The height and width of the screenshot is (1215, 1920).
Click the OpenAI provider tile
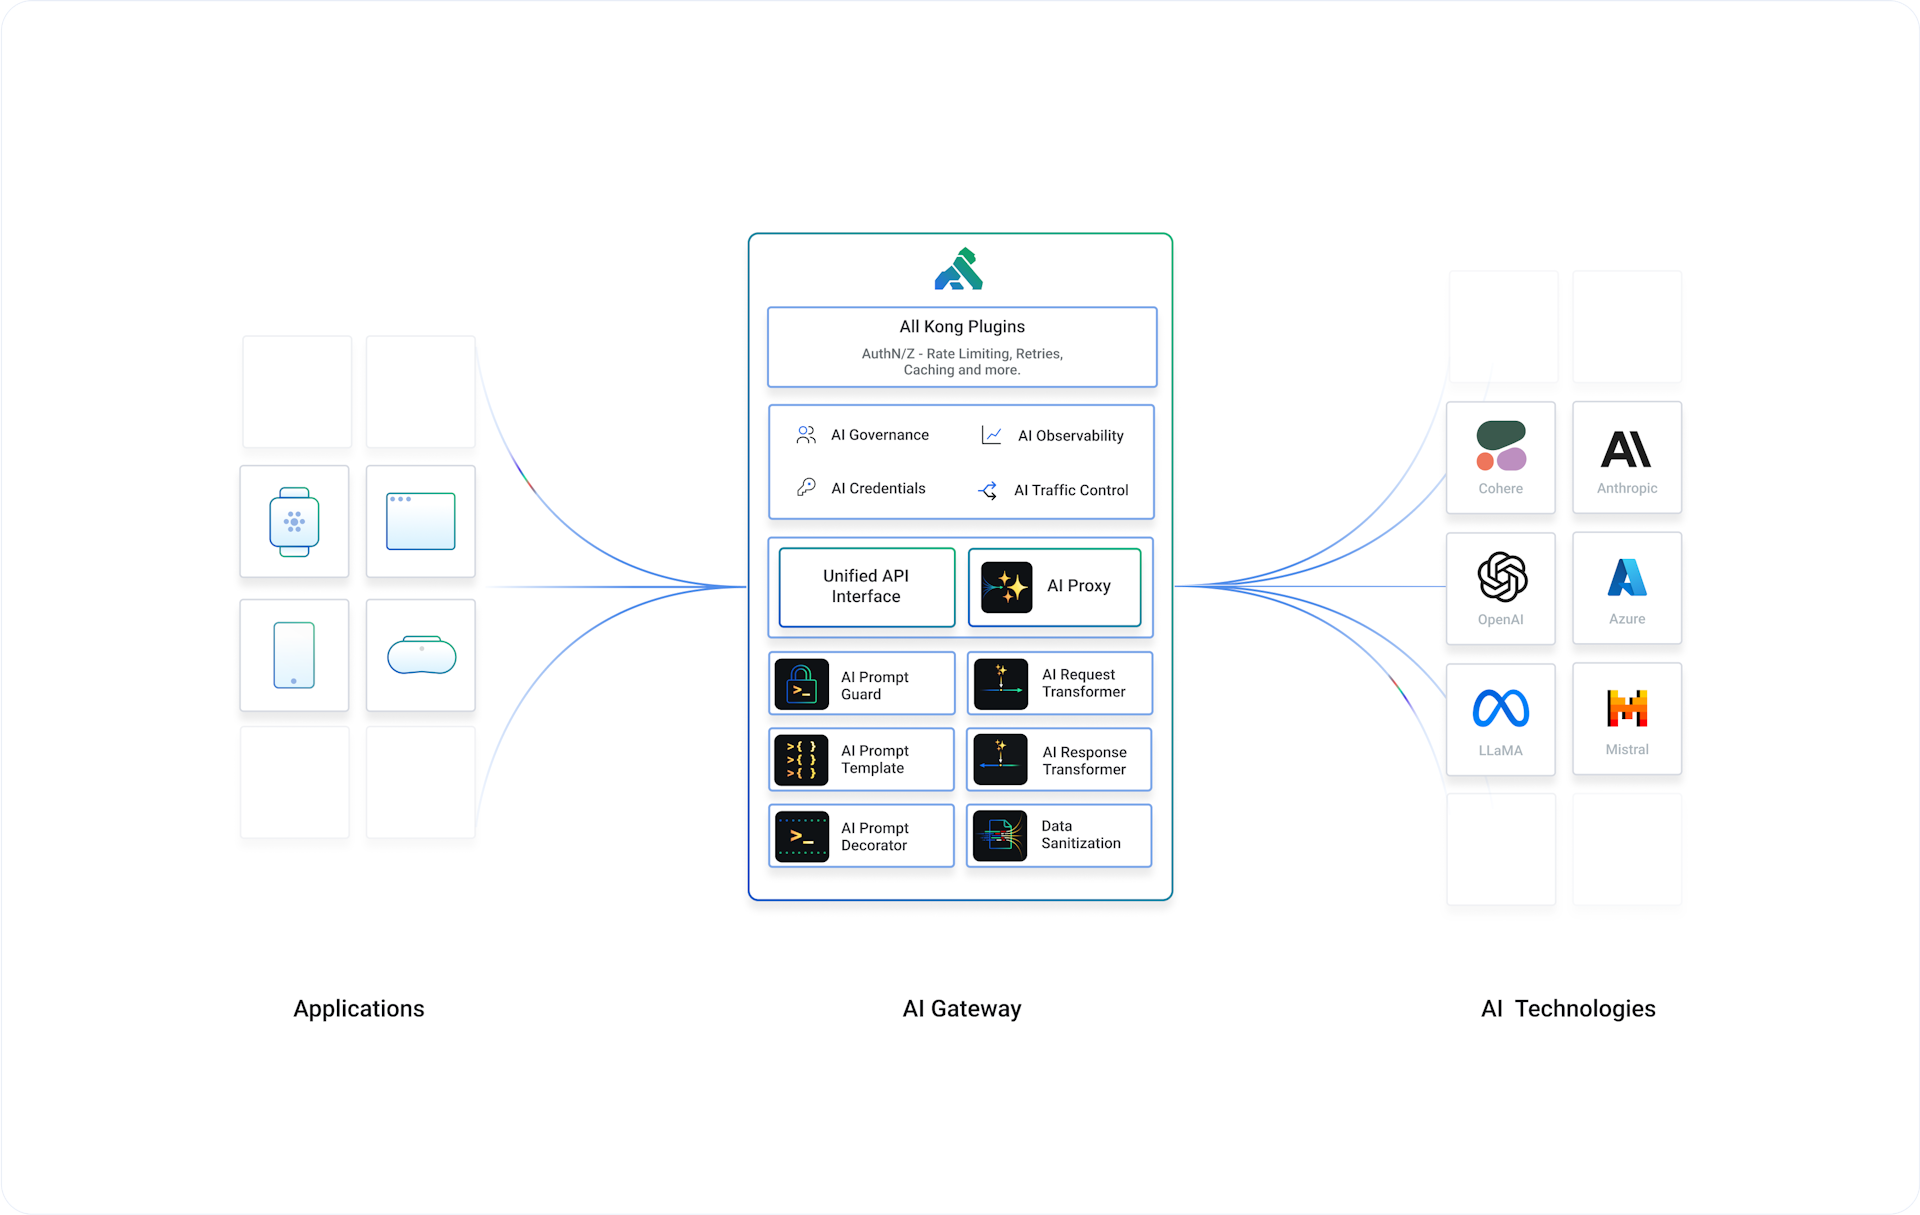coord(1500,588)
